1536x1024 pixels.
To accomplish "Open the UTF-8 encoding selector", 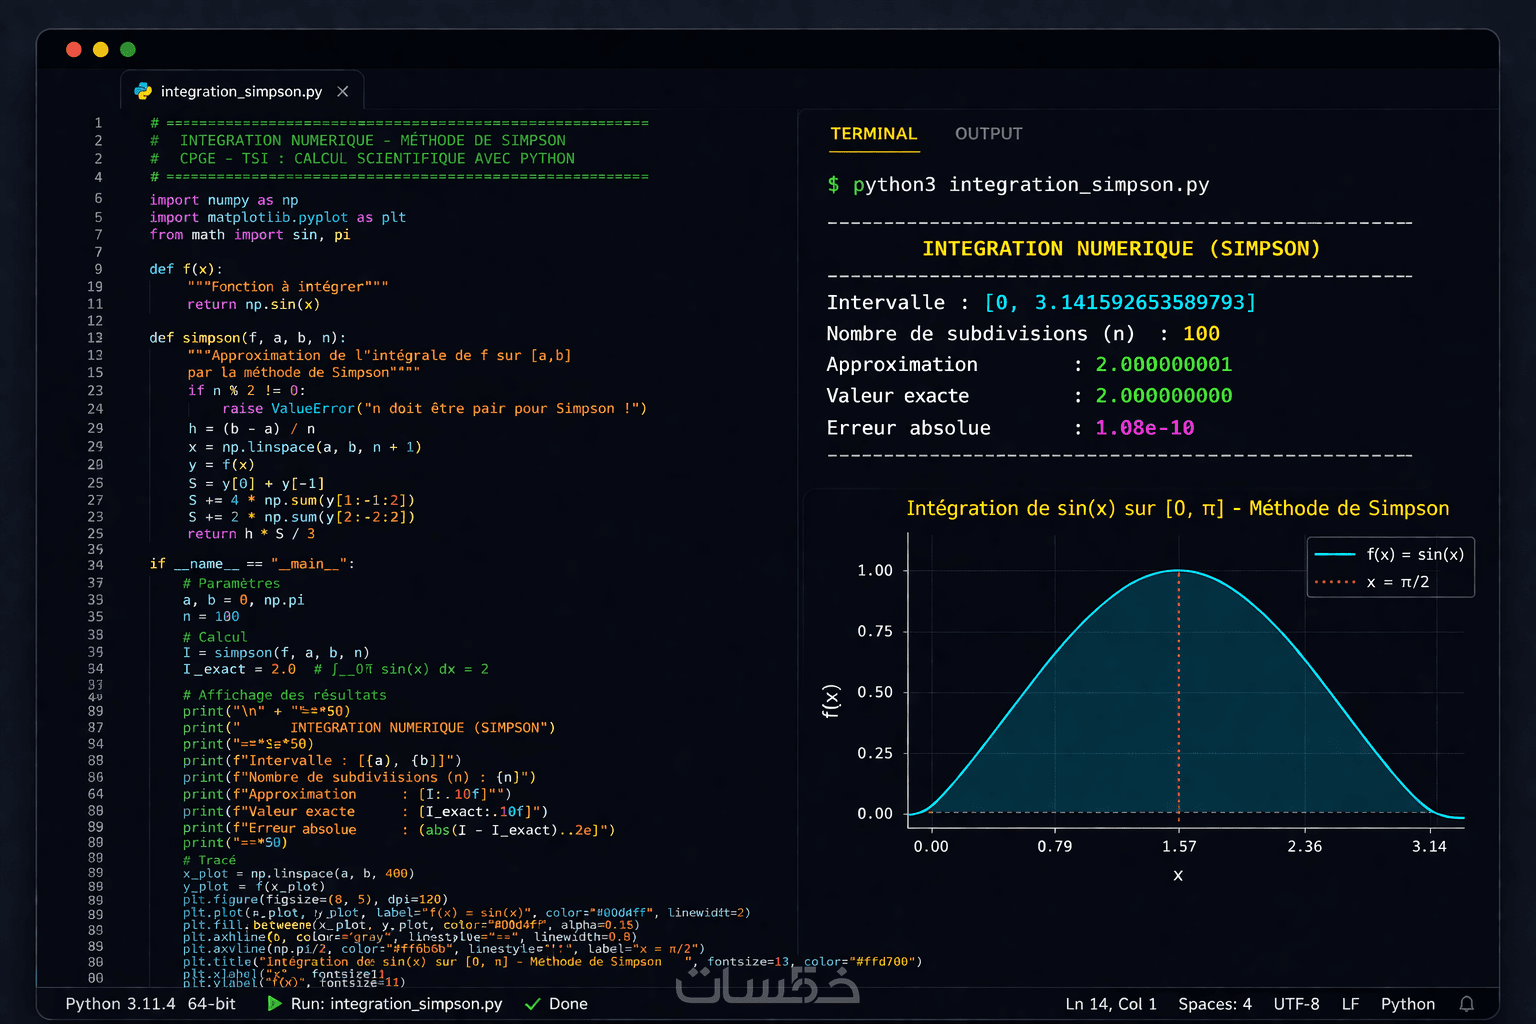I will (1296, 1004).
